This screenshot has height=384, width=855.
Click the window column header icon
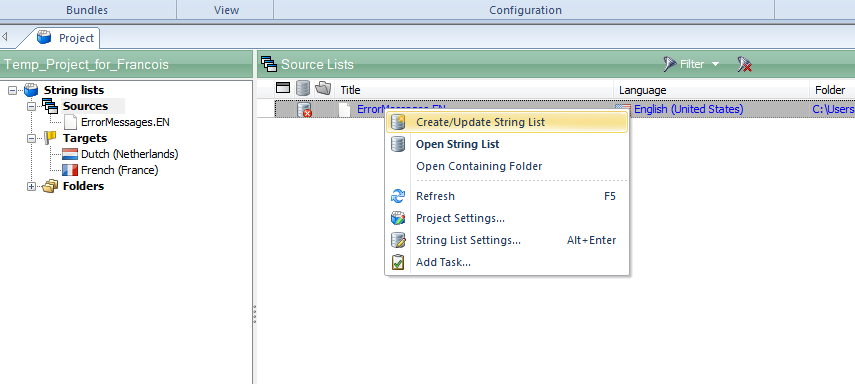tap(283, 88)
